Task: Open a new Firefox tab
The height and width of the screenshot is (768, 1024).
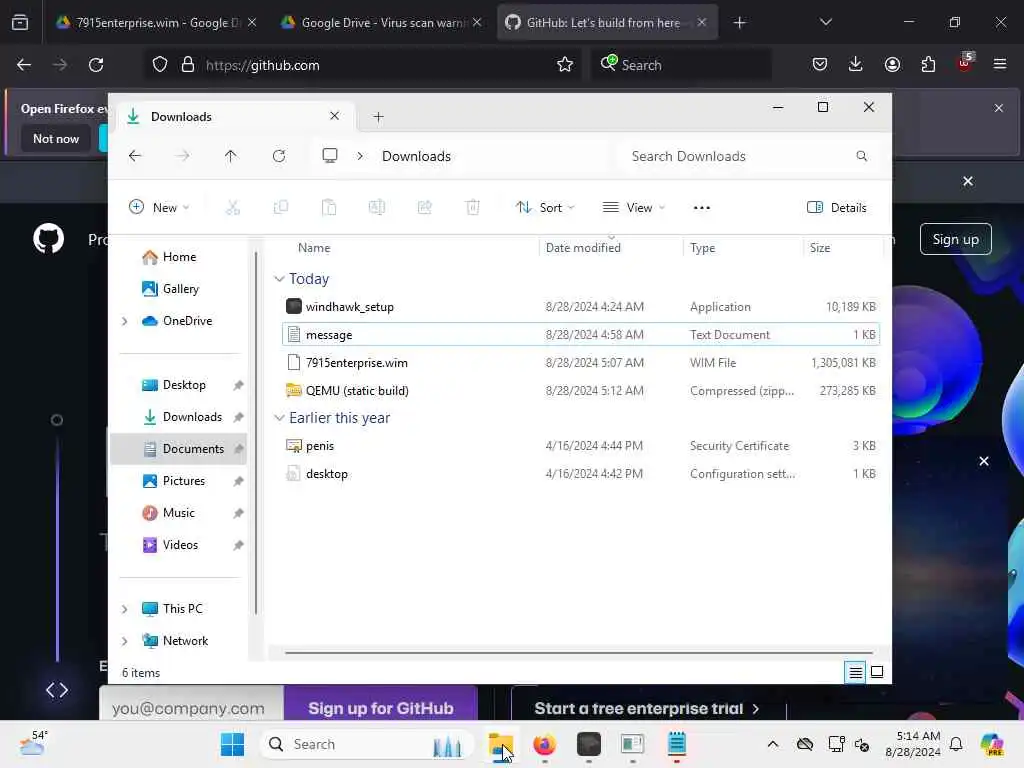Action: [x=739, y=22]
